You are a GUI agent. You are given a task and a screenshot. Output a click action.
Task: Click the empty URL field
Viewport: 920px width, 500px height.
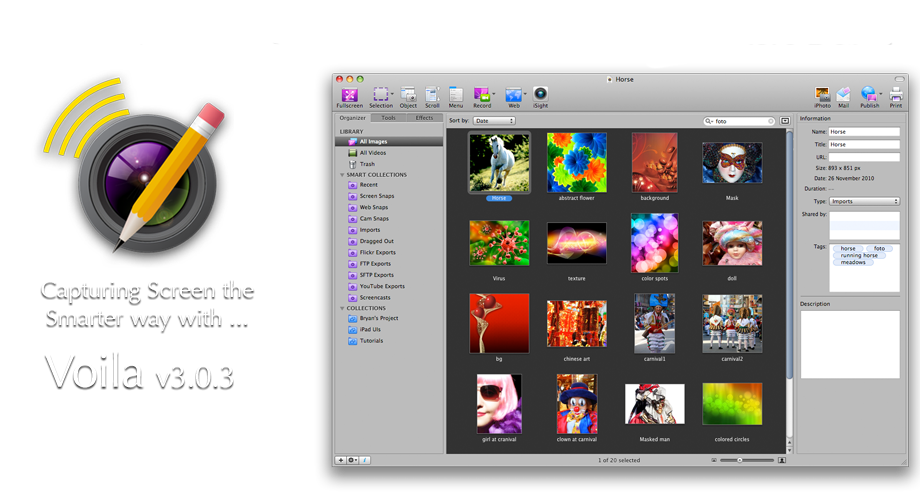[x=864, y=157]
